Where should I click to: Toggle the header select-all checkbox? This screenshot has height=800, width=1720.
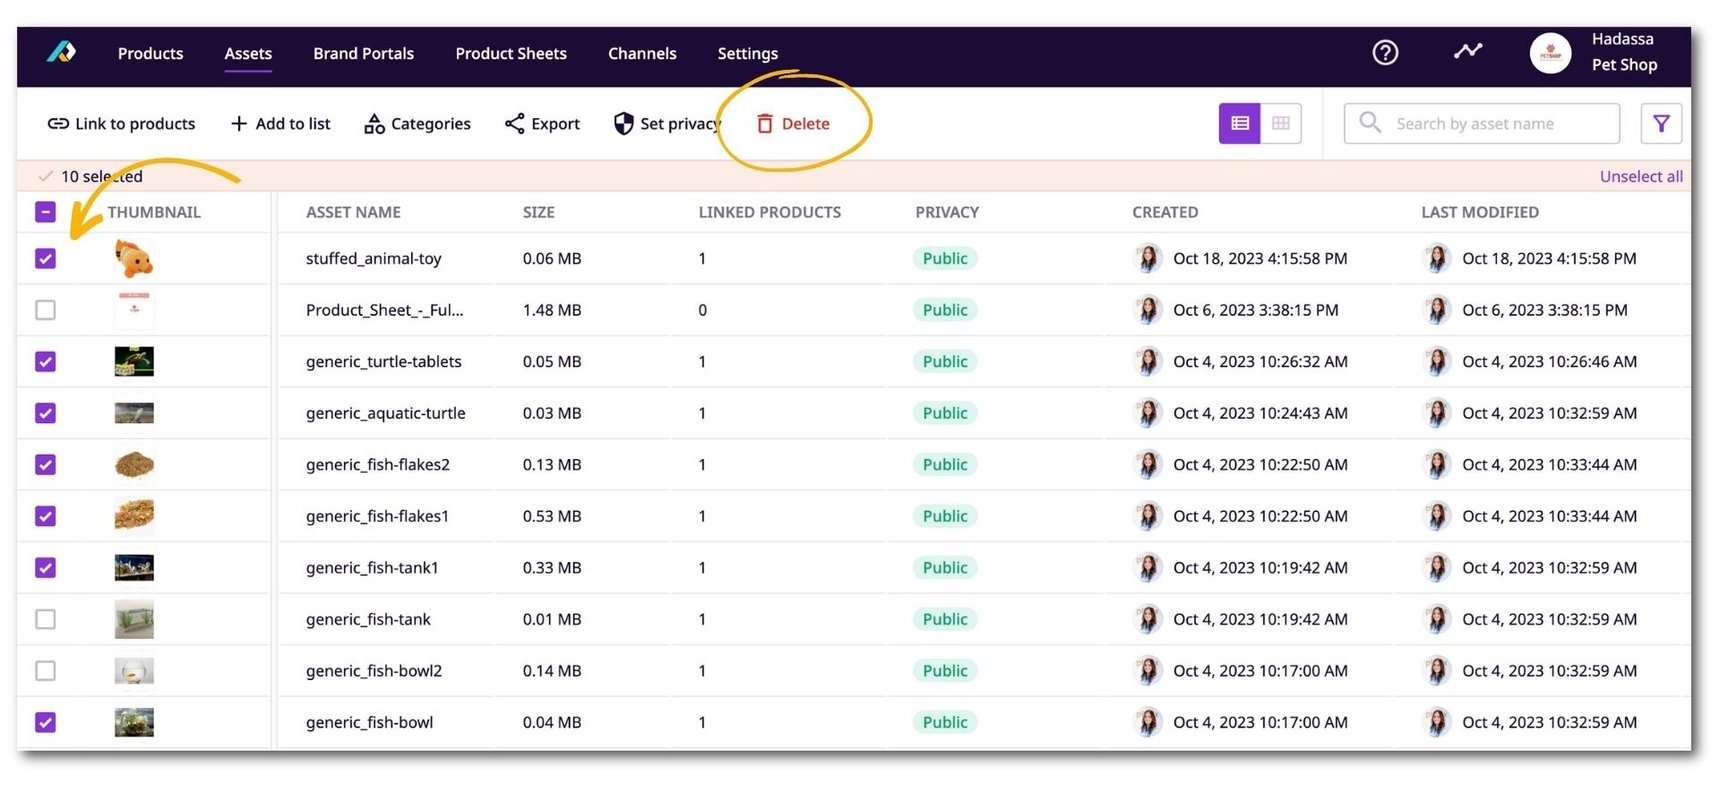(x=45, y=212)
